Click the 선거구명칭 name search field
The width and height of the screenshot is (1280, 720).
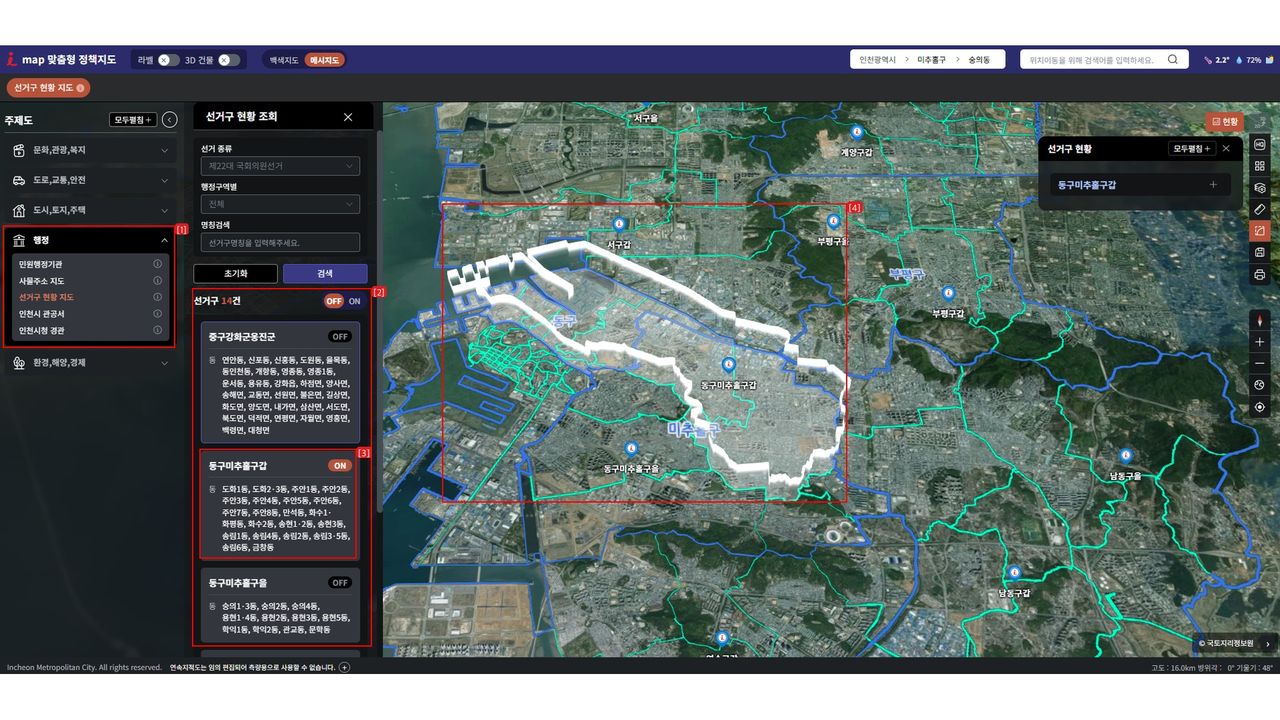(280, 243)
